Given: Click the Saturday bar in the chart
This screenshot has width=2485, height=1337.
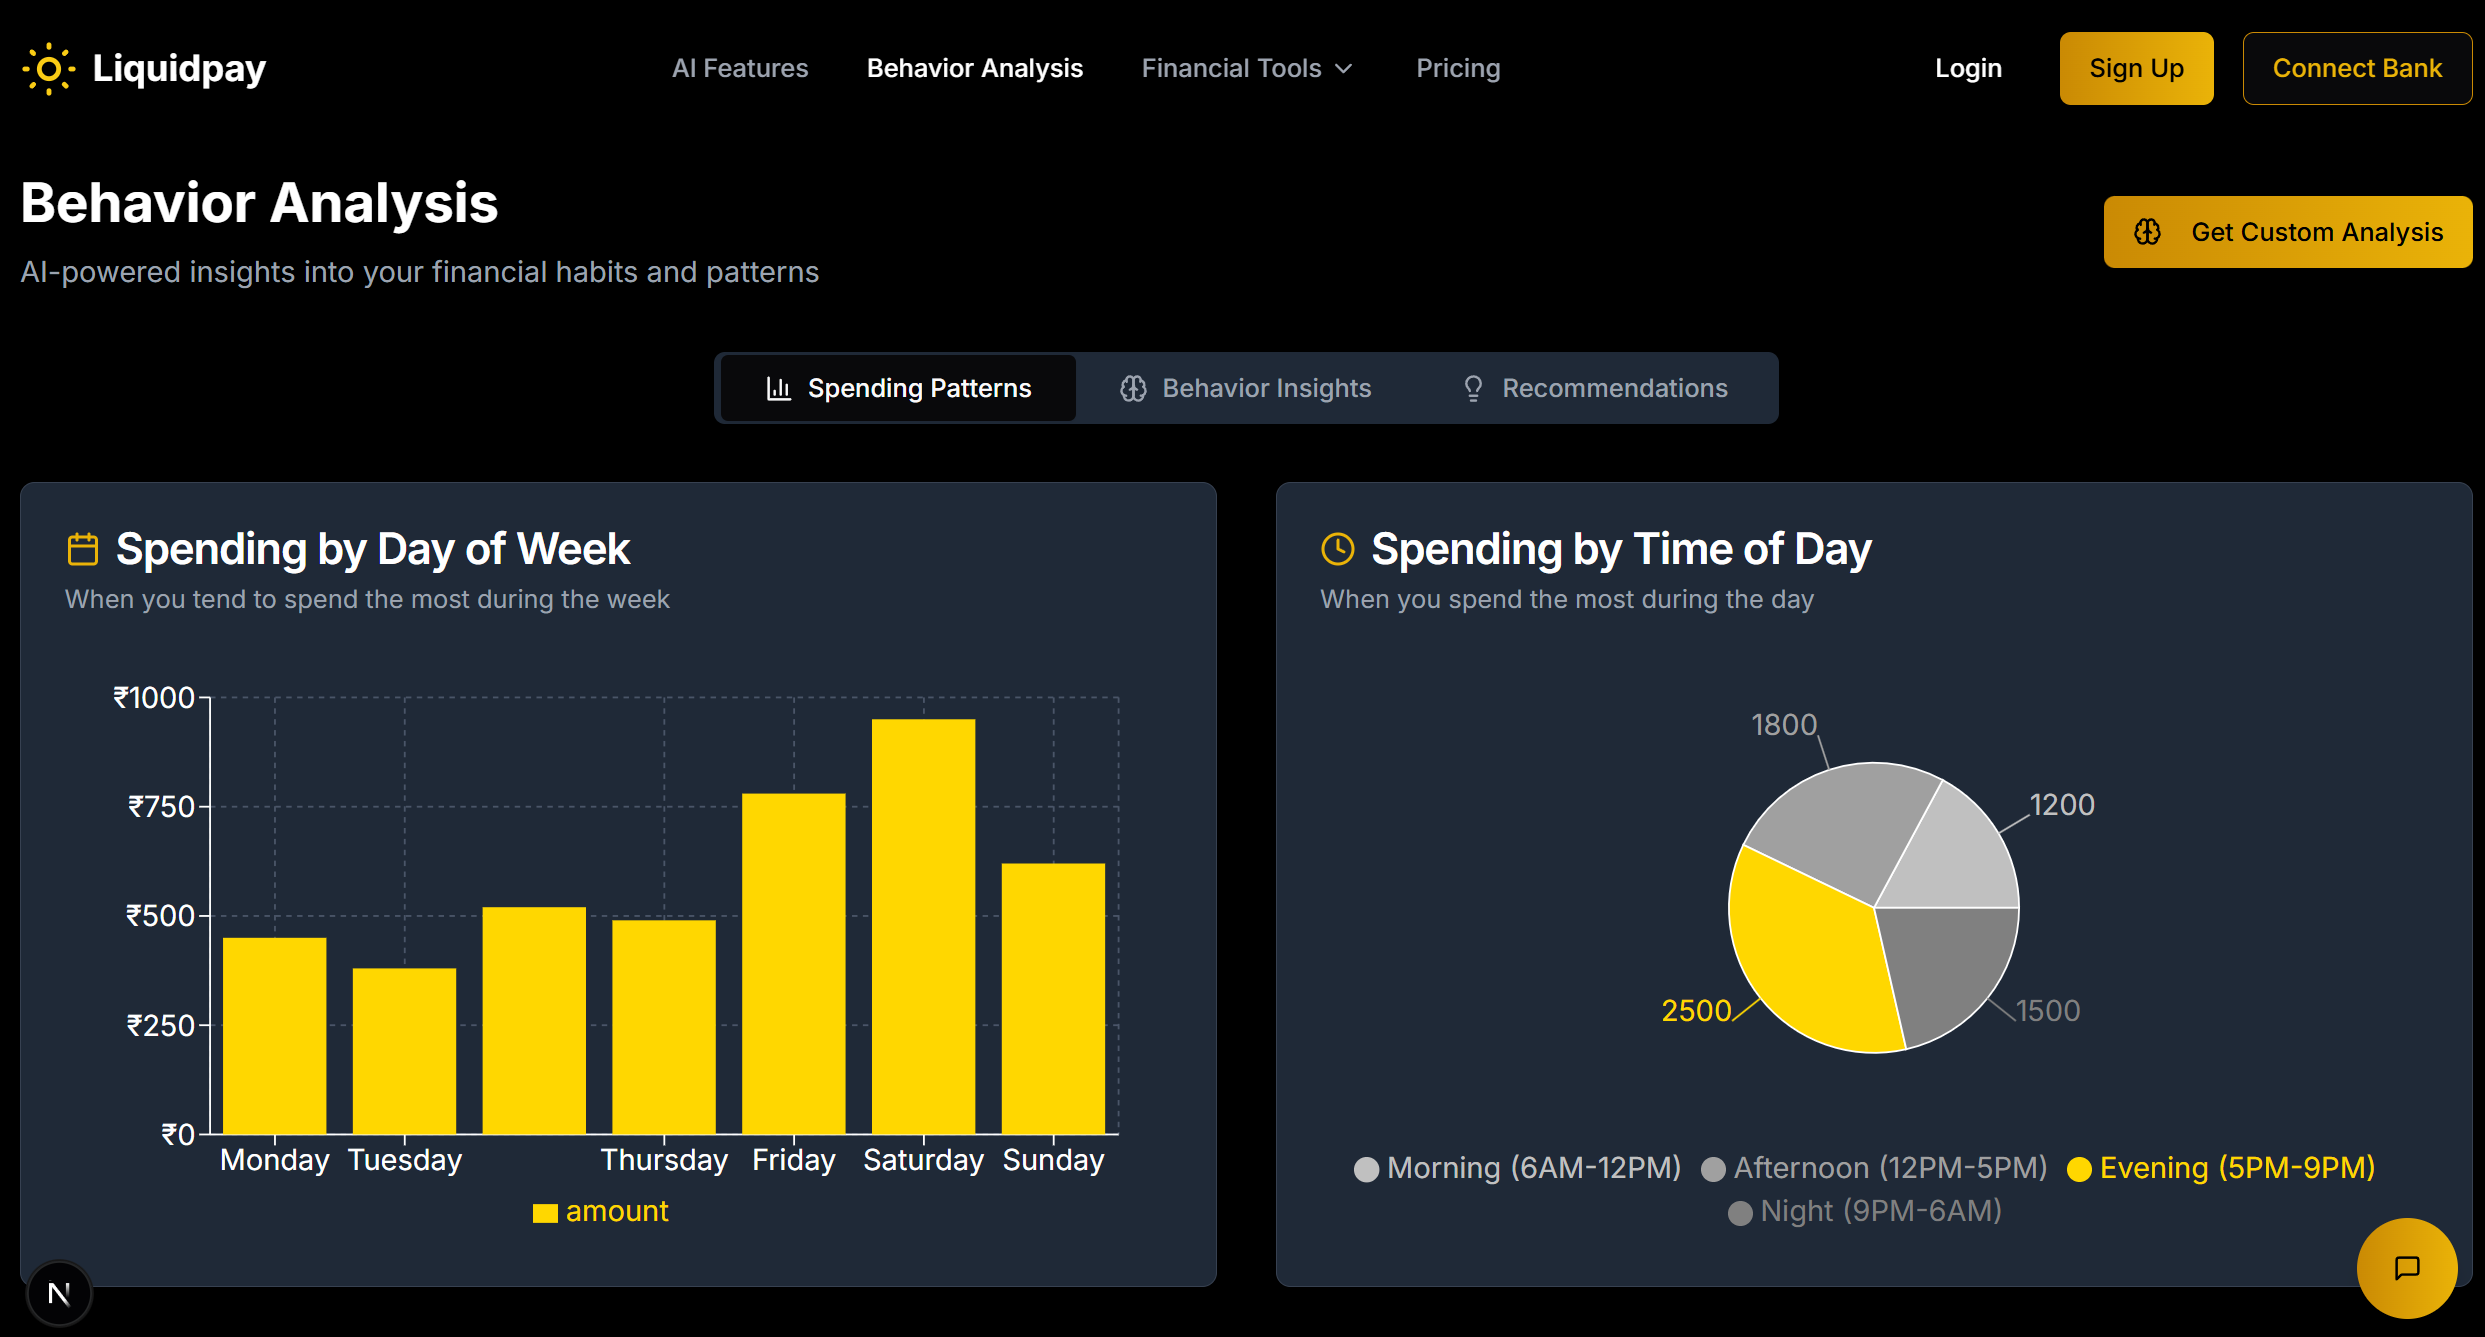Looking at the screenshot, I should pos(923,926).
